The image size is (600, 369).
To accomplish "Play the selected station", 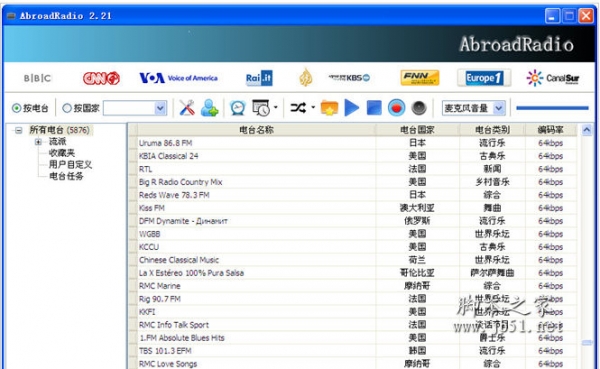I will pyautogui.click(x=352, y=108).
